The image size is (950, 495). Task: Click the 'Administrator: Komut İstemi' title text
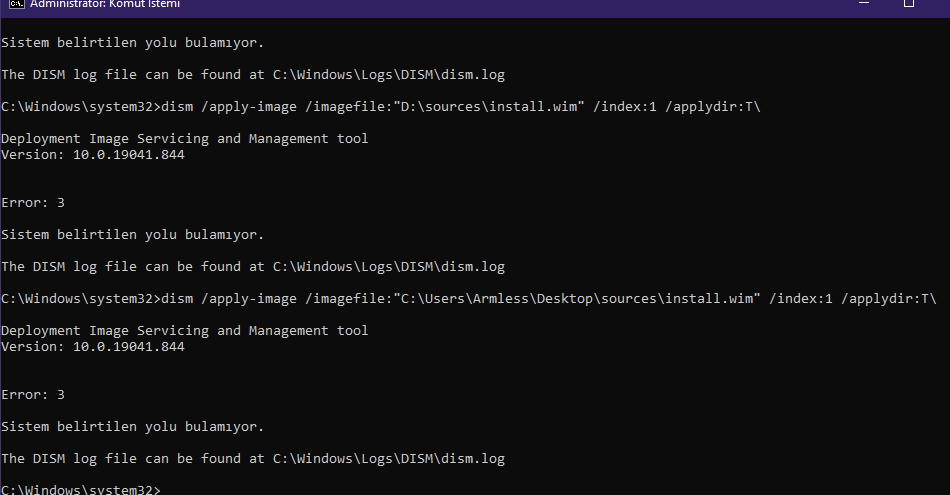point(105,5)
